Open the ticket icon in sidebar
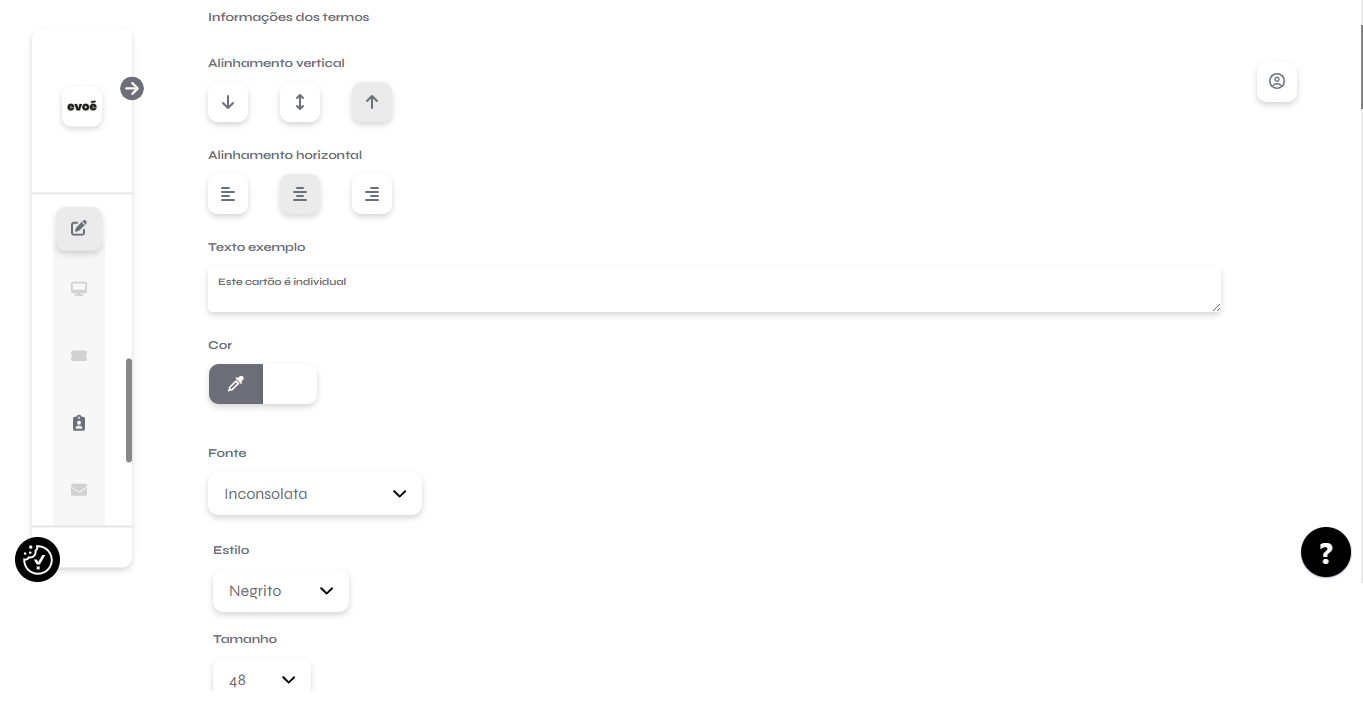Image resolution: width=1363 pixels, height=705 pixels. (x=79, y=356)
